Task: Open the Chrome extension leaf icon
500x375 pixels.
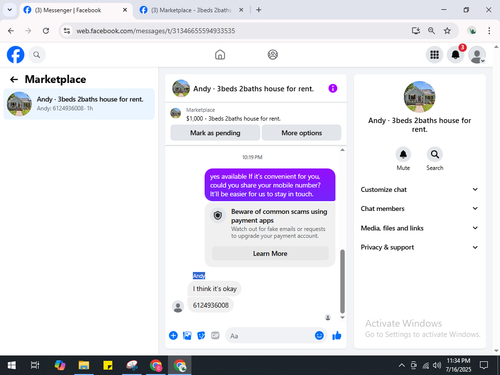Action: click(472, 31)
